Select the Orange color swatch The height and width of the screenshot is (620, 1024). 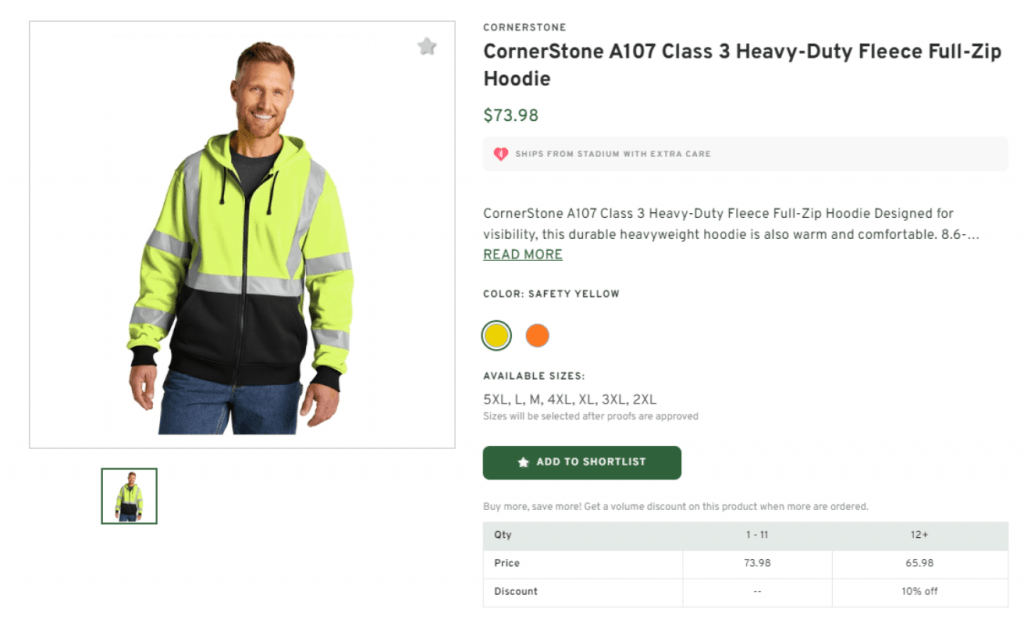click(537, 335)
